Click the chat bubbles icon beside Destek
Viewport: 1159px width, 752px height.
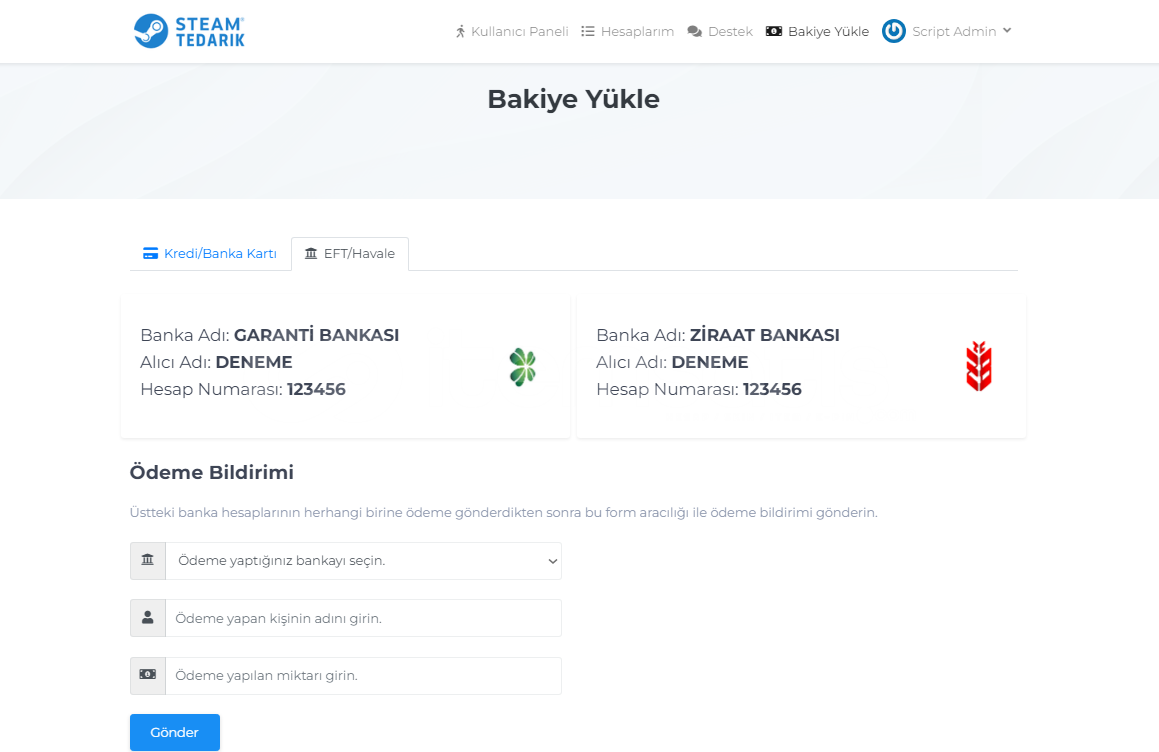point(695,31)
